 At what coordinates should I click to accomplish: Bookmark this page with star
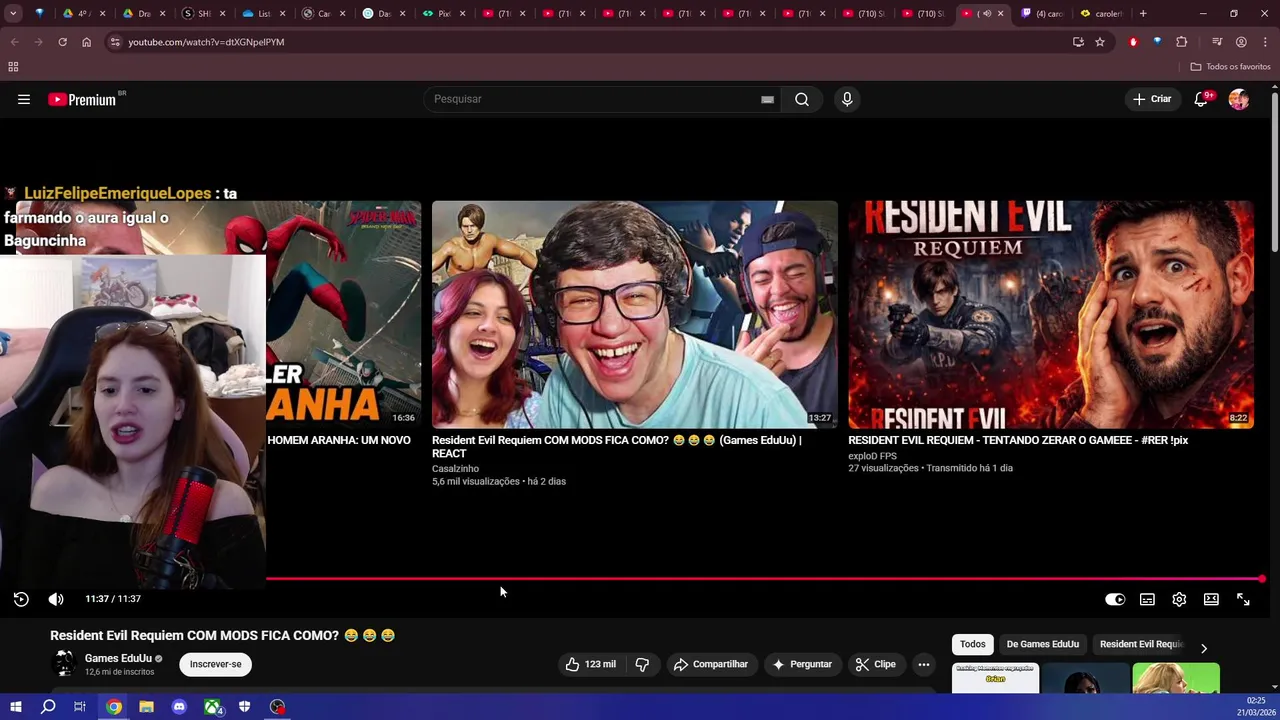click(1100, 42)
